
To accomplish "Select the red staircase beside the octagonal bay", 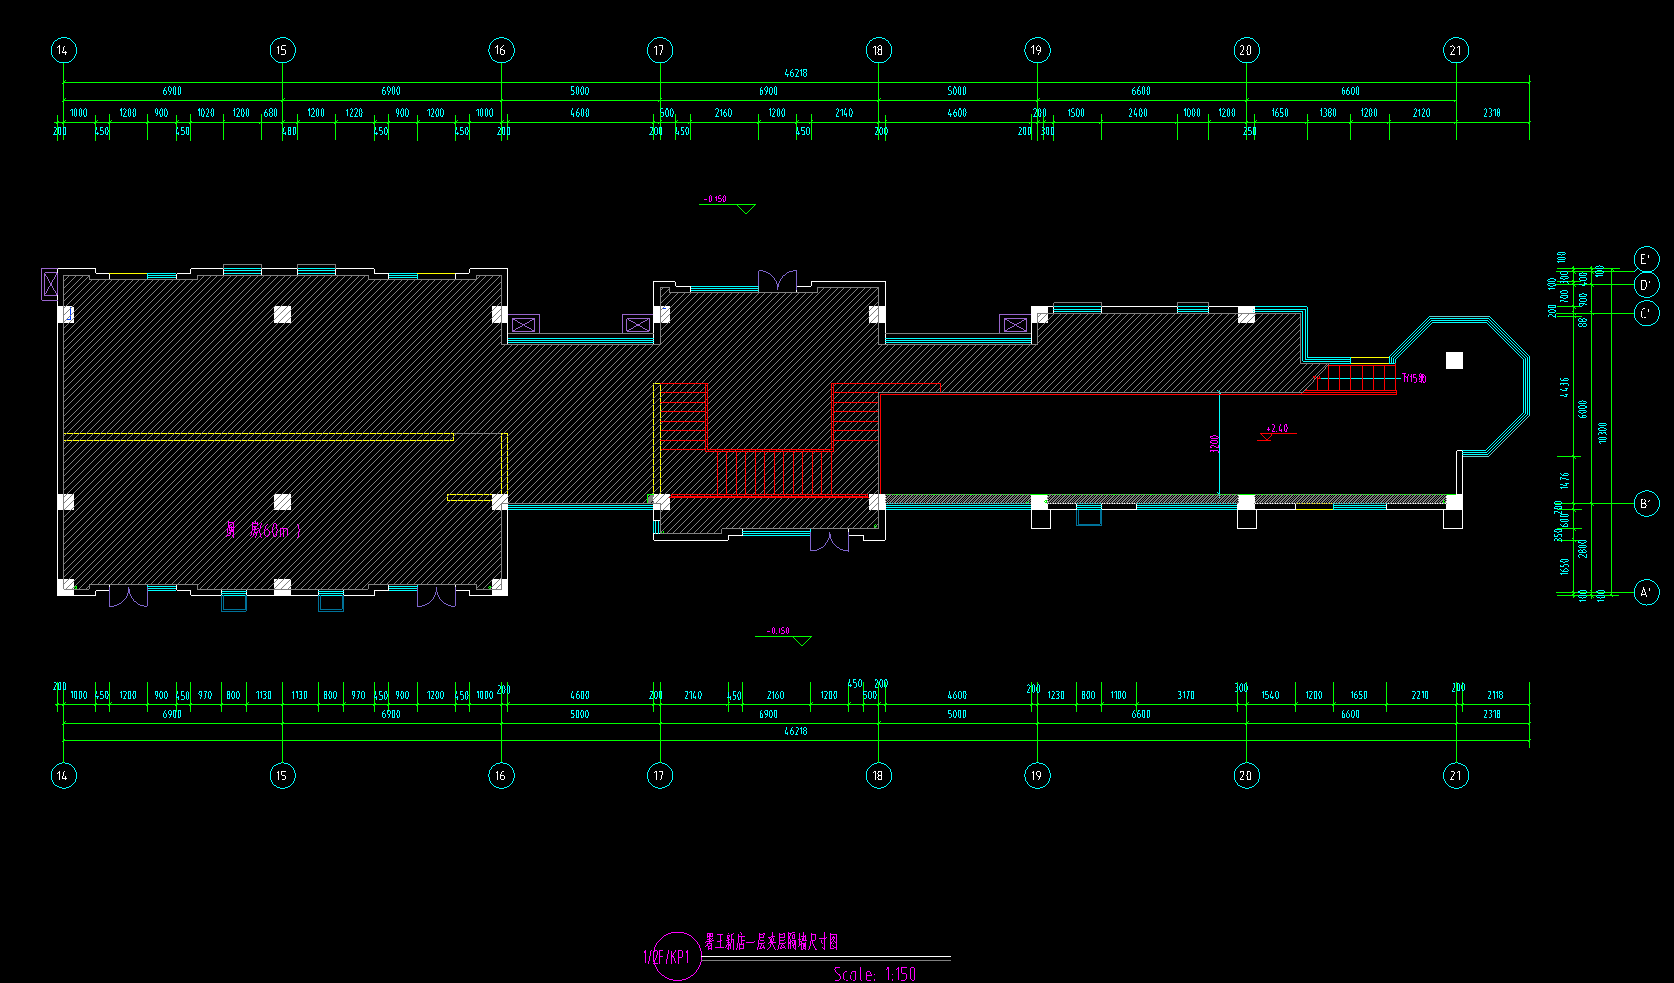I will pyautogui.click(x=1352, y=379).
